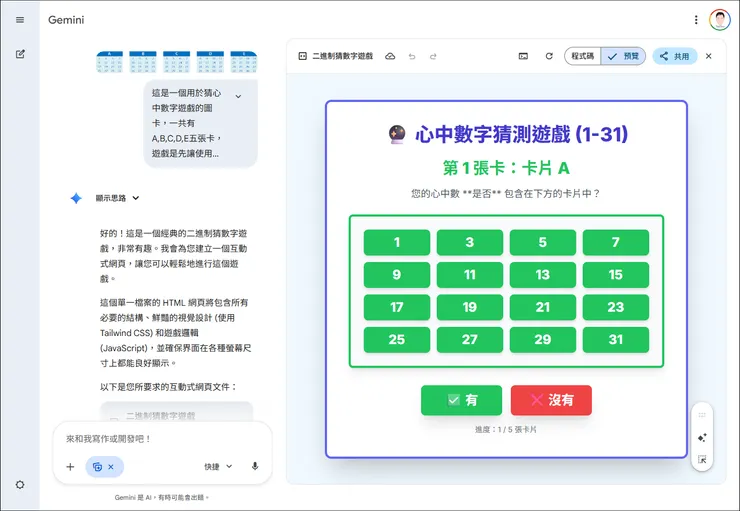Click number tile 1
This screenshot has height=511, width=740.
(397, 243)
